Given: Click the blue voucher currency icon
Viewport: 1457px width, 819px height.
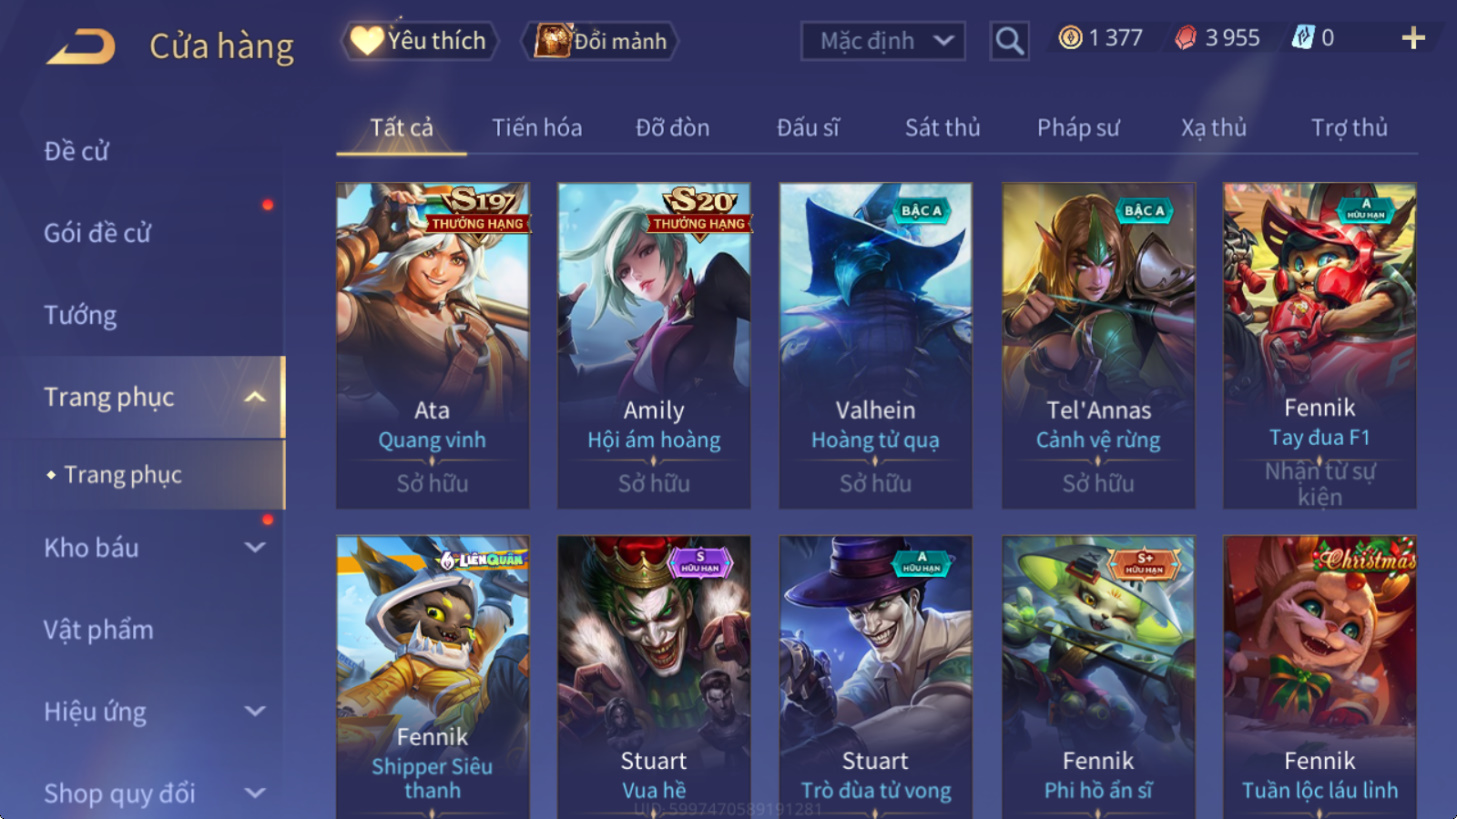Looking at the screenshot, I should coord(1303,38).
